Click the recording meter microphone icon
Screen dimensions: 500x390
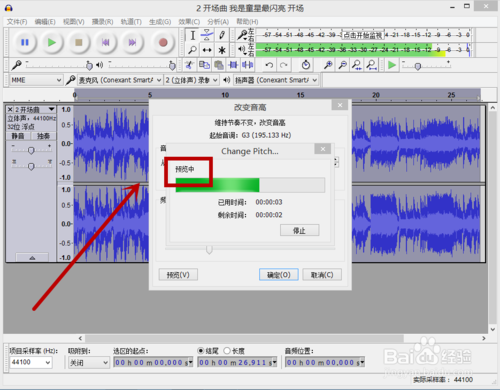(242, 35)
